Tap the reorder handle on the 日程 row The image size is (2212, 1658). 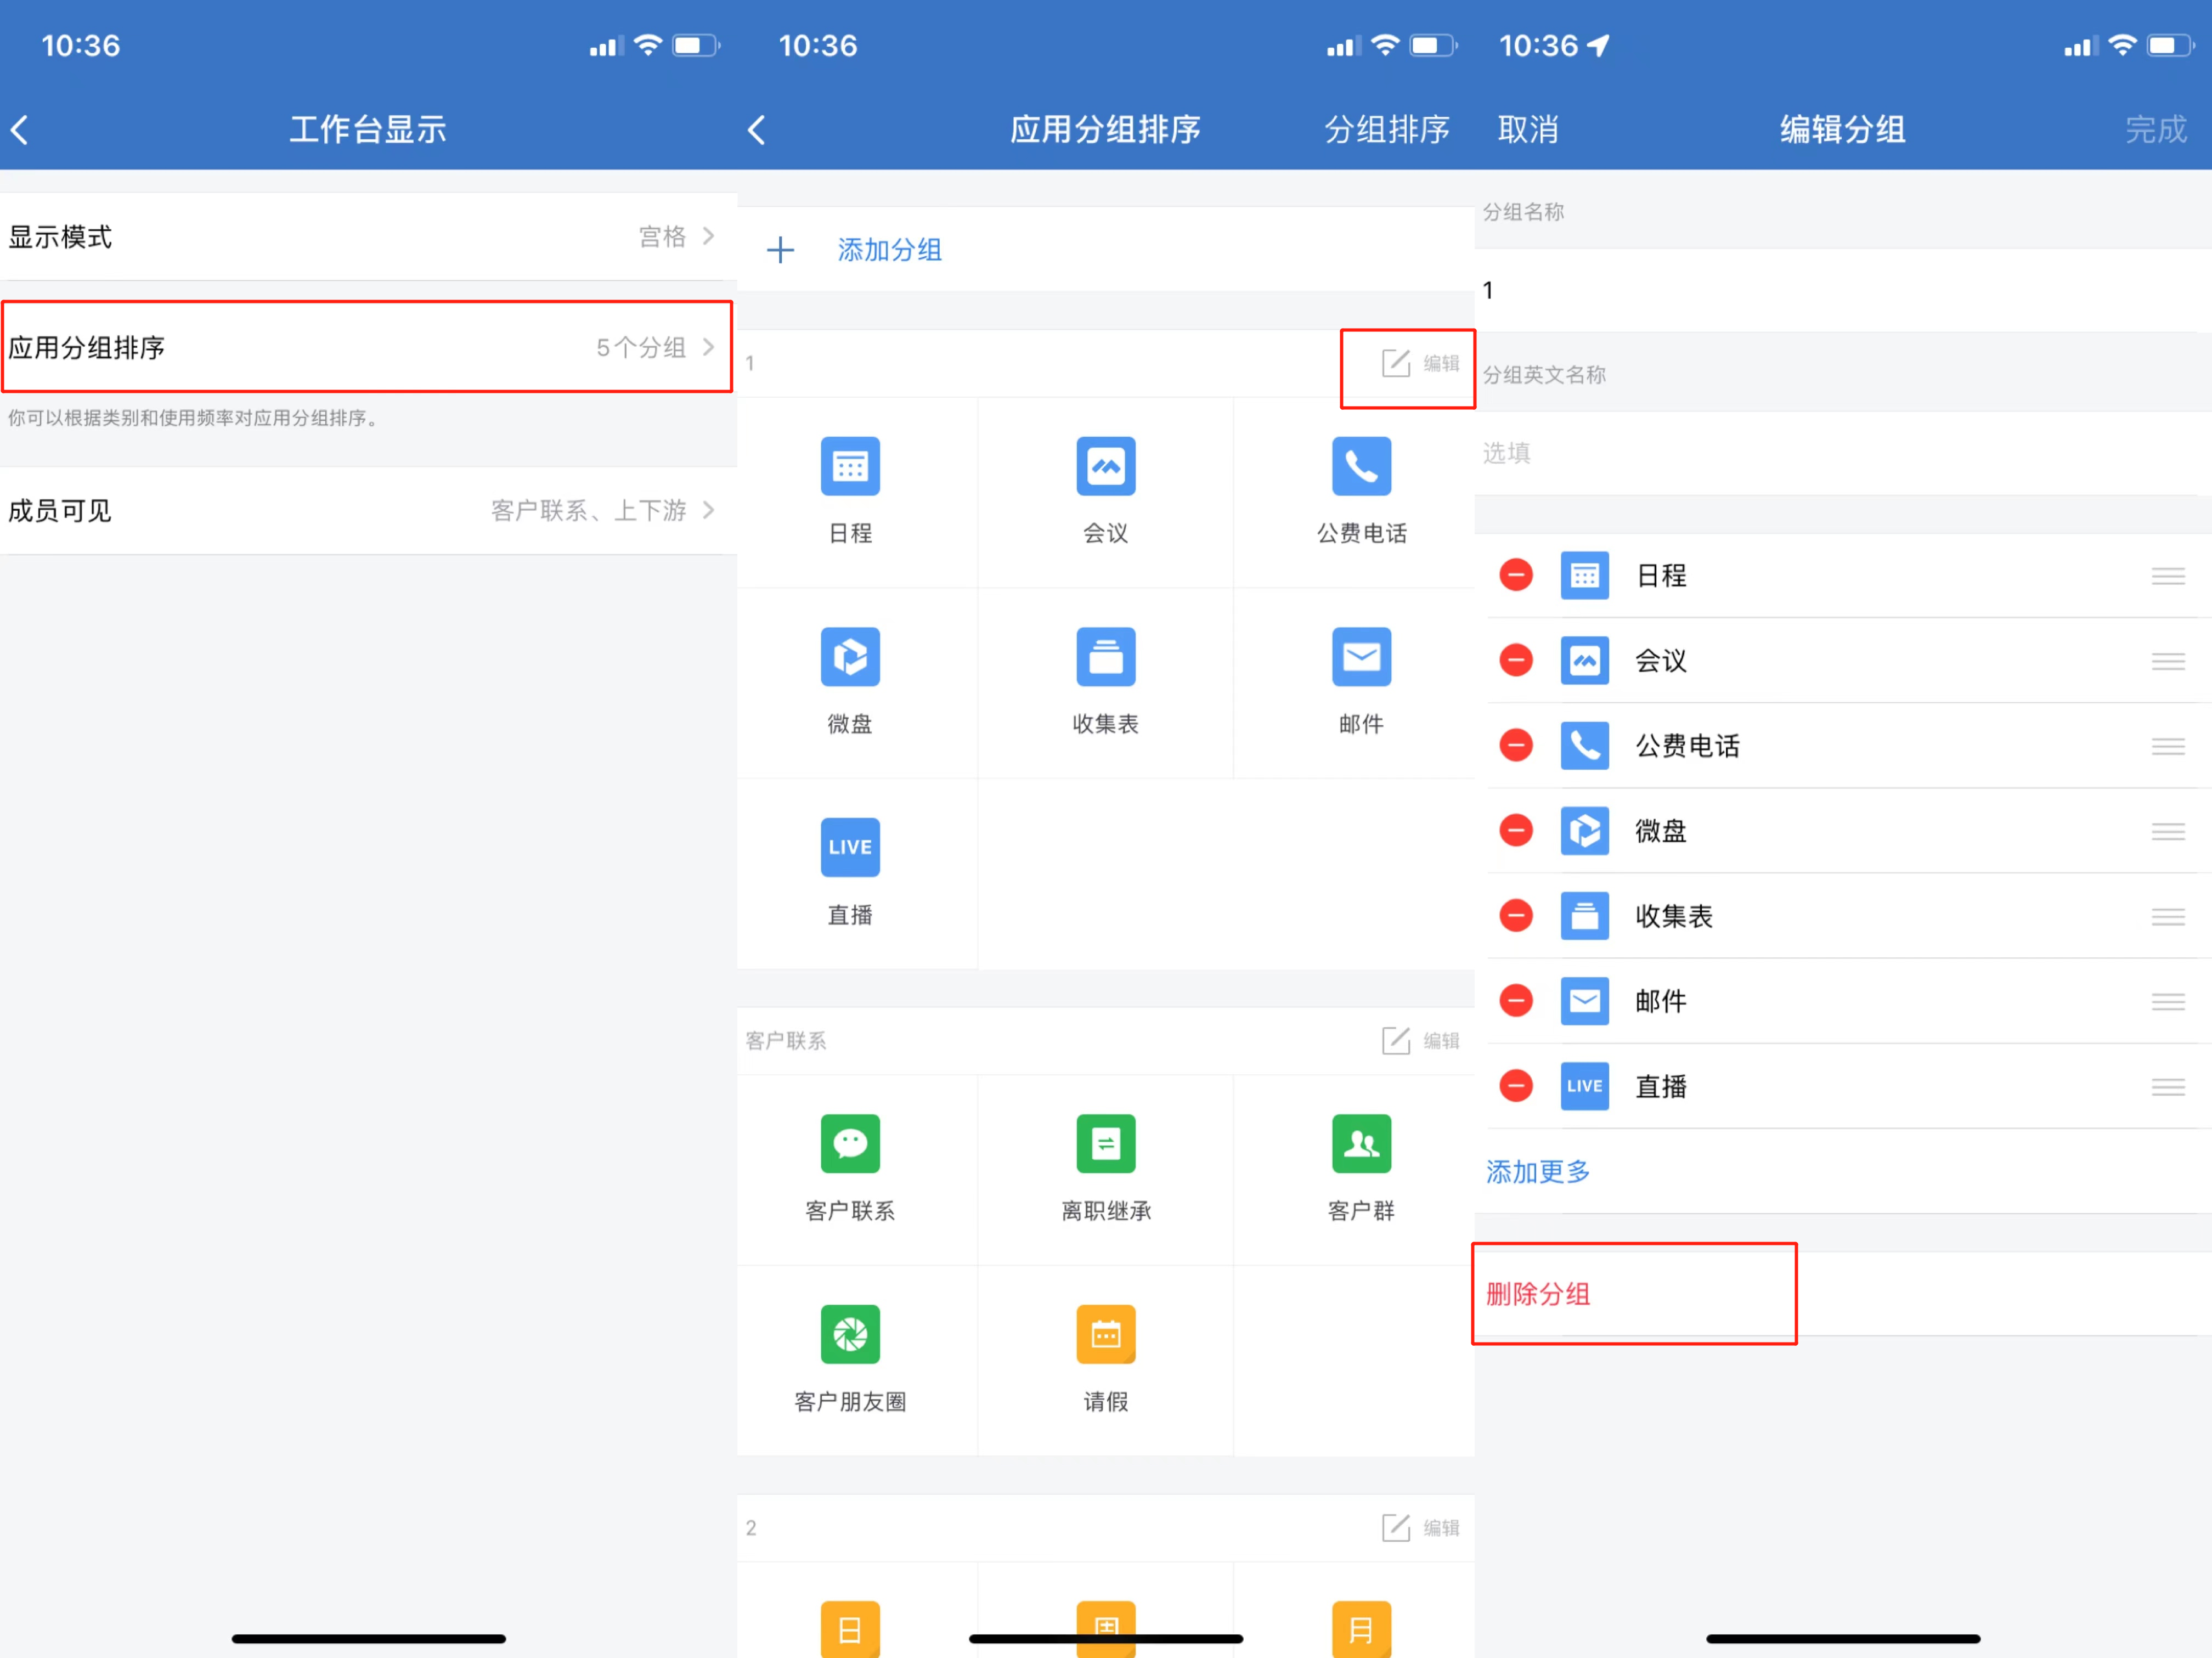pyautogui.click(x=2167, y=576)
